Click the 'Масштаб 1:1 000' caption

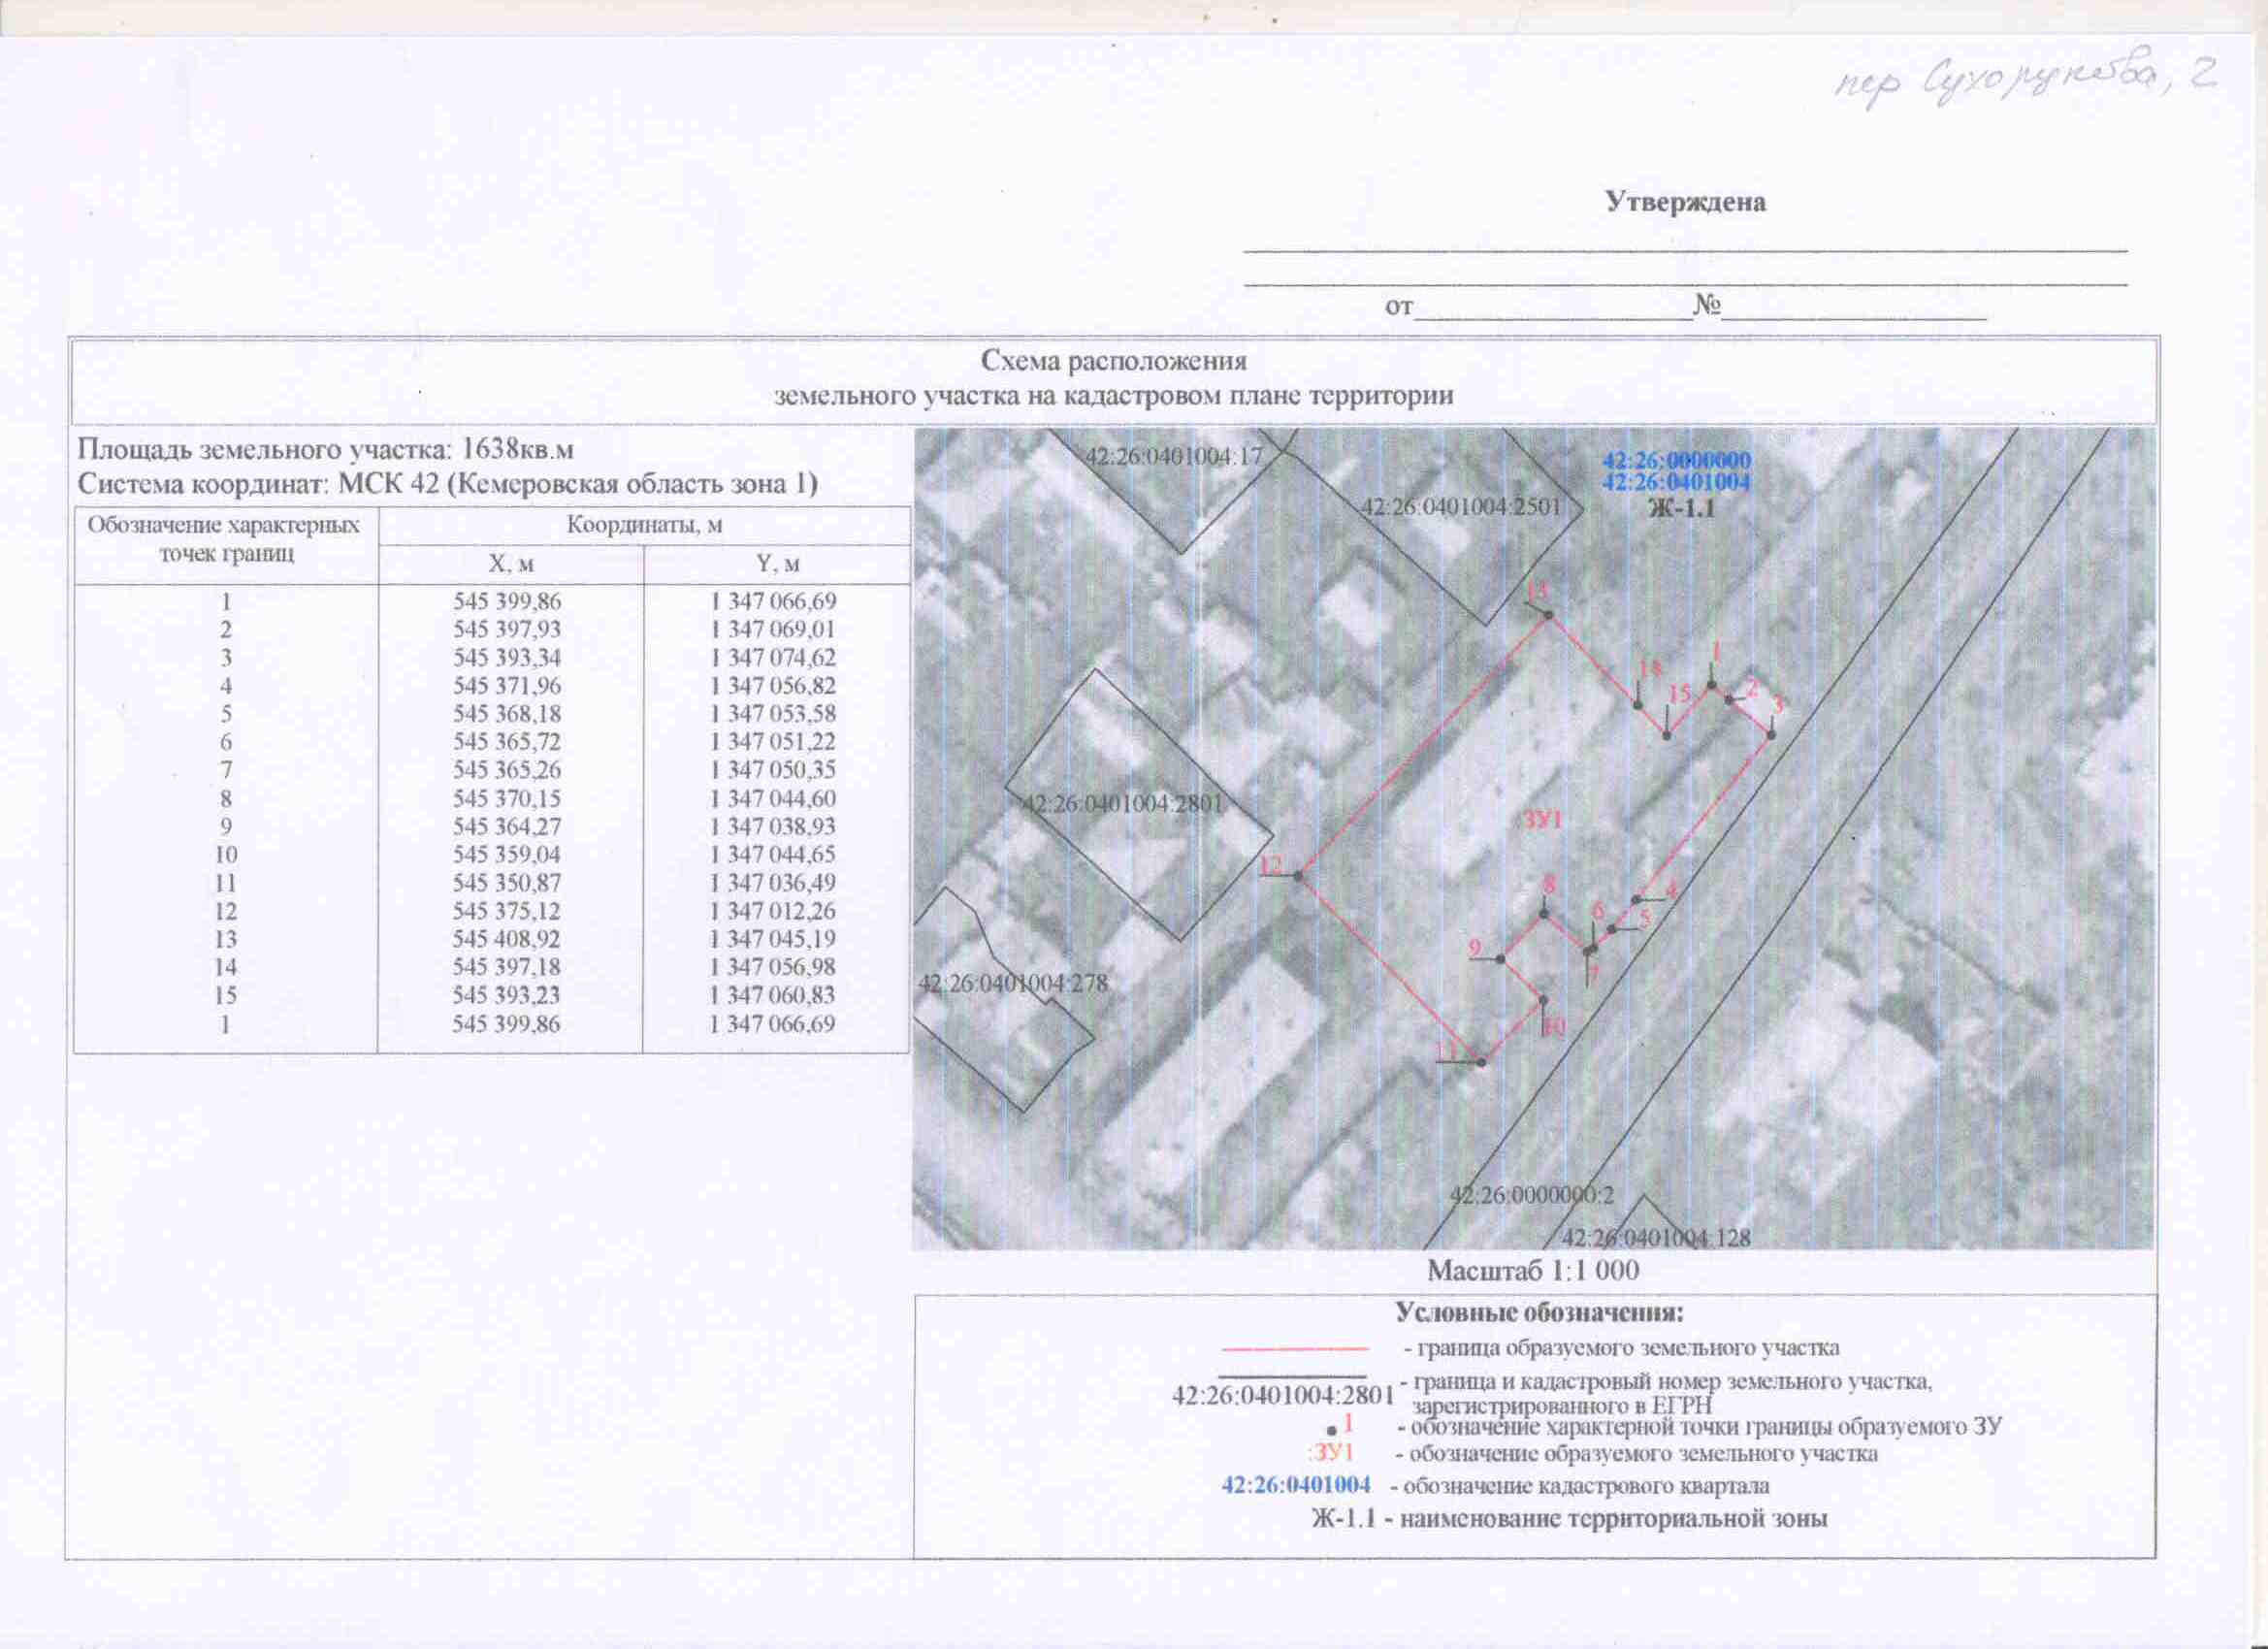coord(1533,1271)
